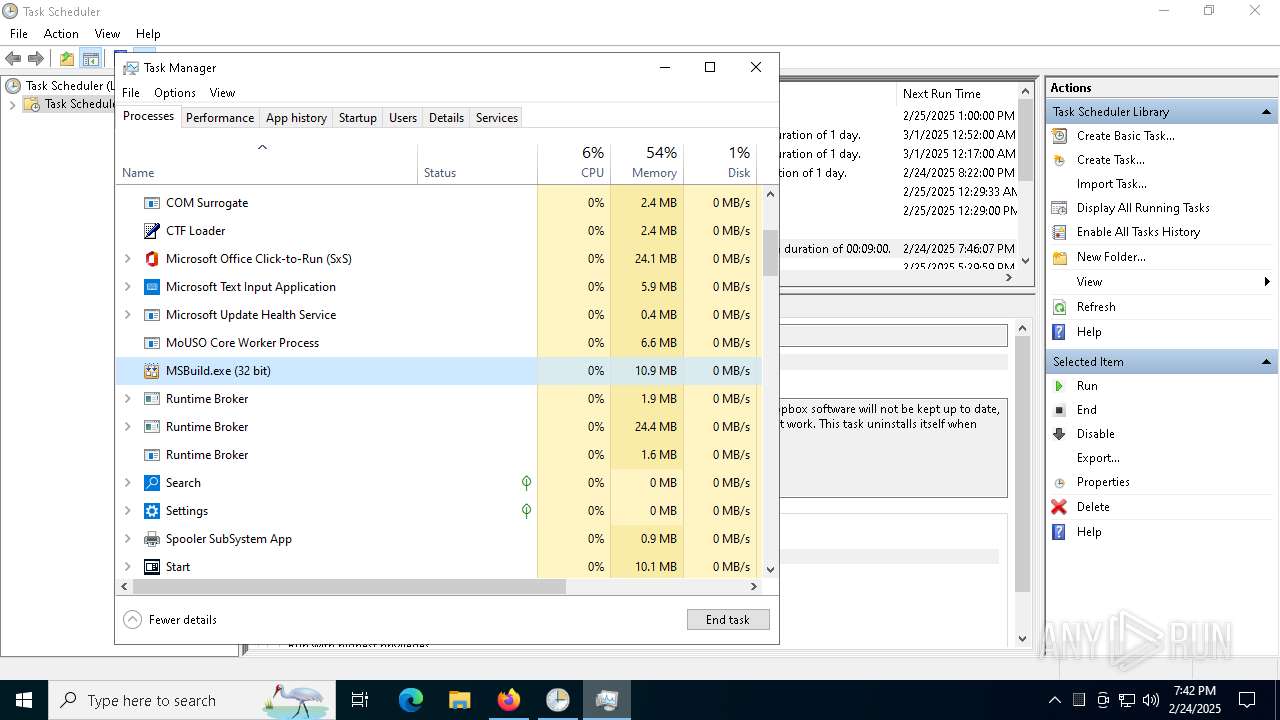Click the taskbar search box
Screen dimensions: 1280x720
coord(190,700)
